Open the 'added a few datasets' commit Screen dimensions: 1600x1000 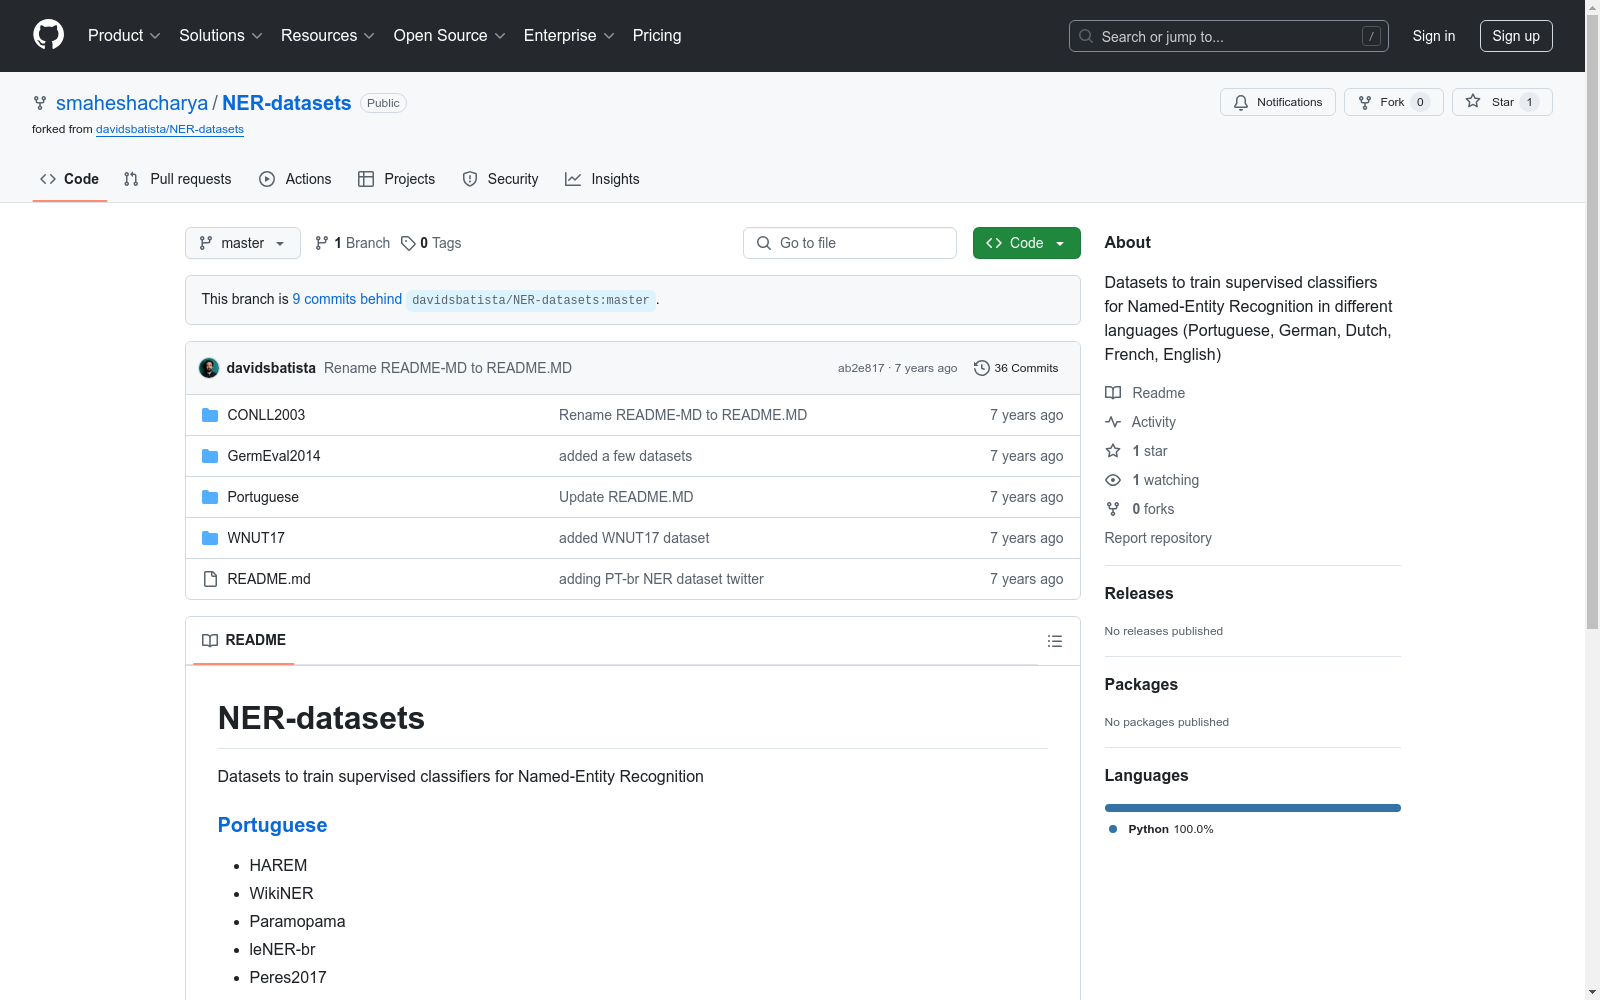click(625, 456)
